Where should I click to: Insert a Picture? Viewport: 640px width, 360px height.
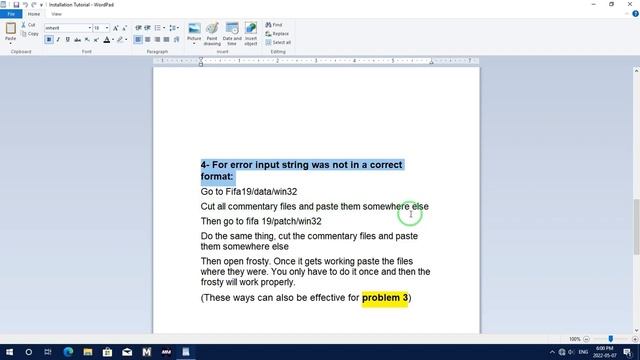click(x=194, y=31)
